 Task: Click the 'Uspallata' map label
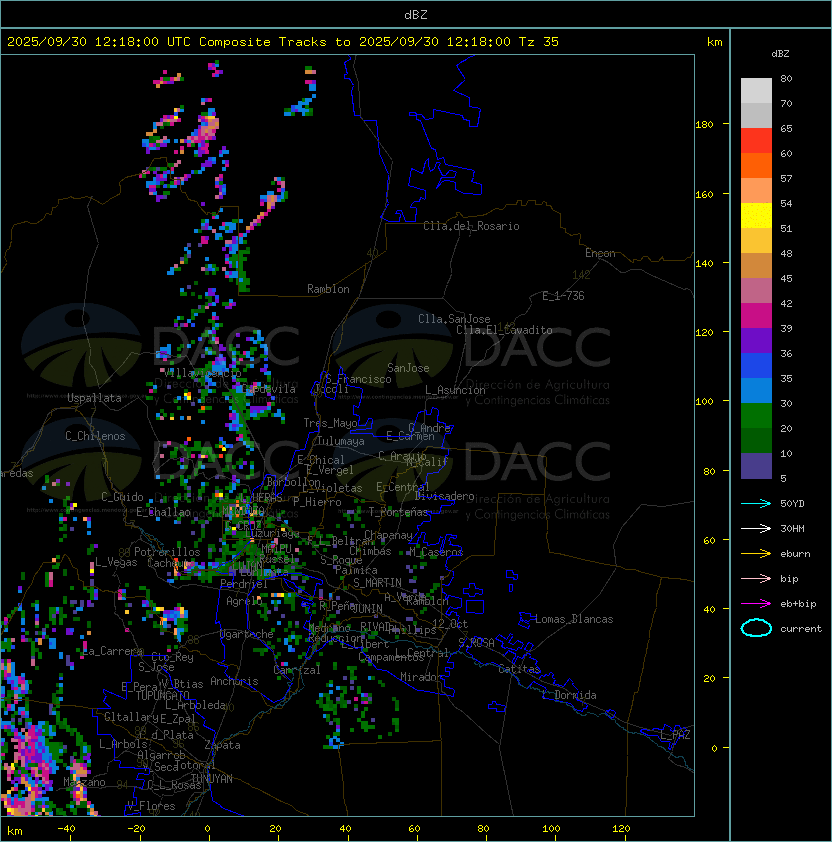coord(94,398)
